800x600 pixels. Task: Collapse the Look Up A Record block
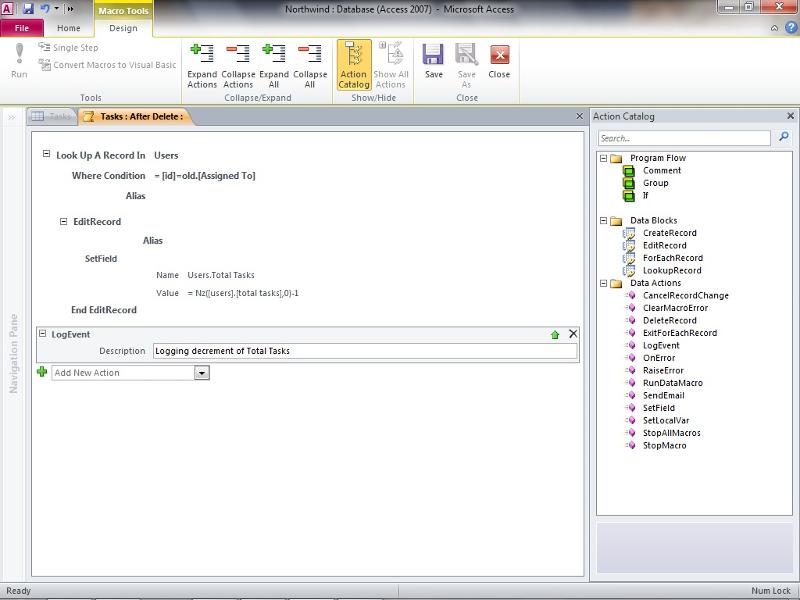46,154
